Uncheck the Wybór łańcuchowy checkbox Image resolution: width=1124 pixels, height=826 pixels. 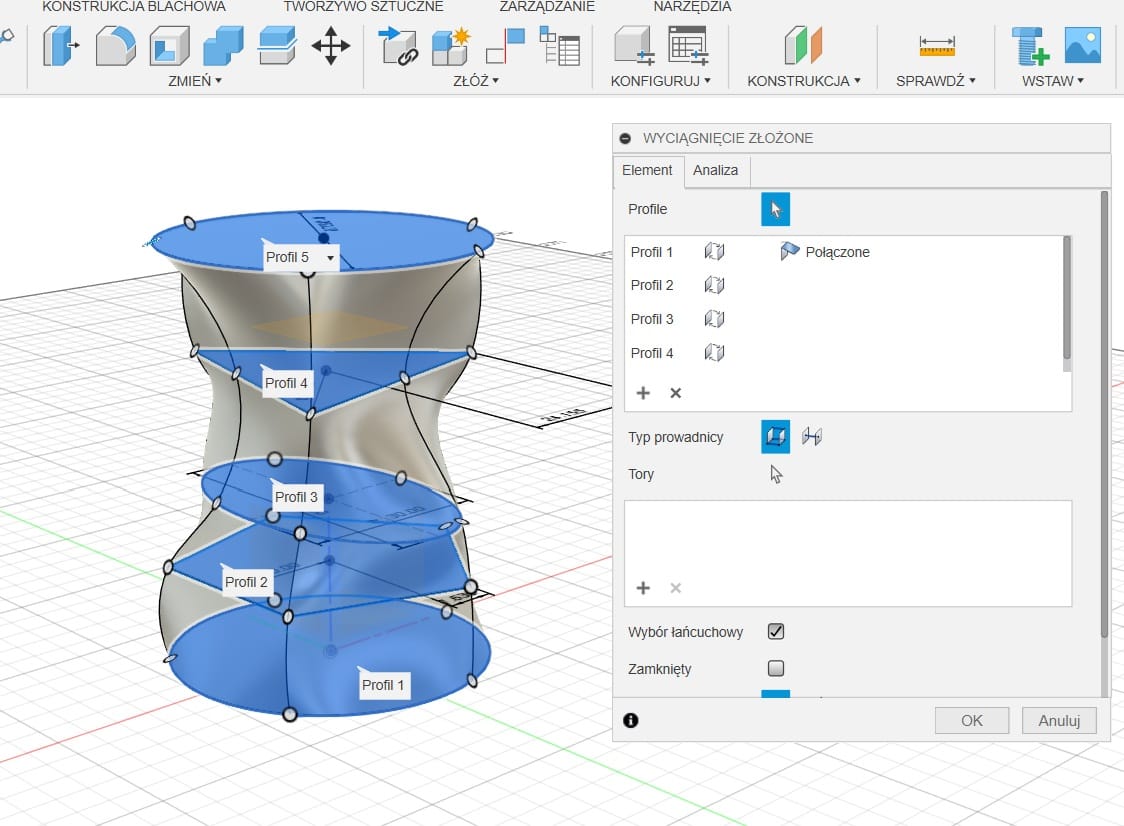point(775,632)
